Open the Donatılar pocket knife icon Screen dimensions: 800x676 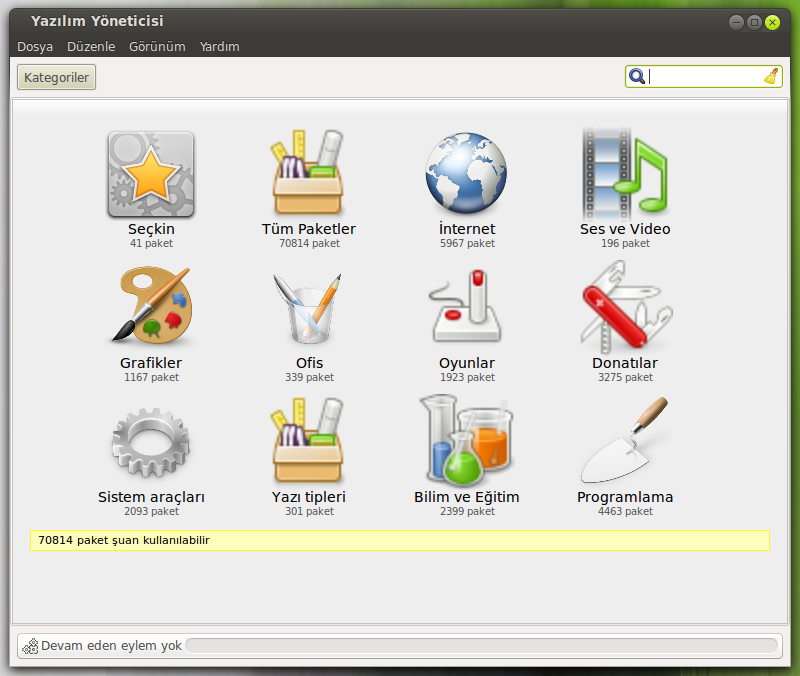(x=626, y=307)
